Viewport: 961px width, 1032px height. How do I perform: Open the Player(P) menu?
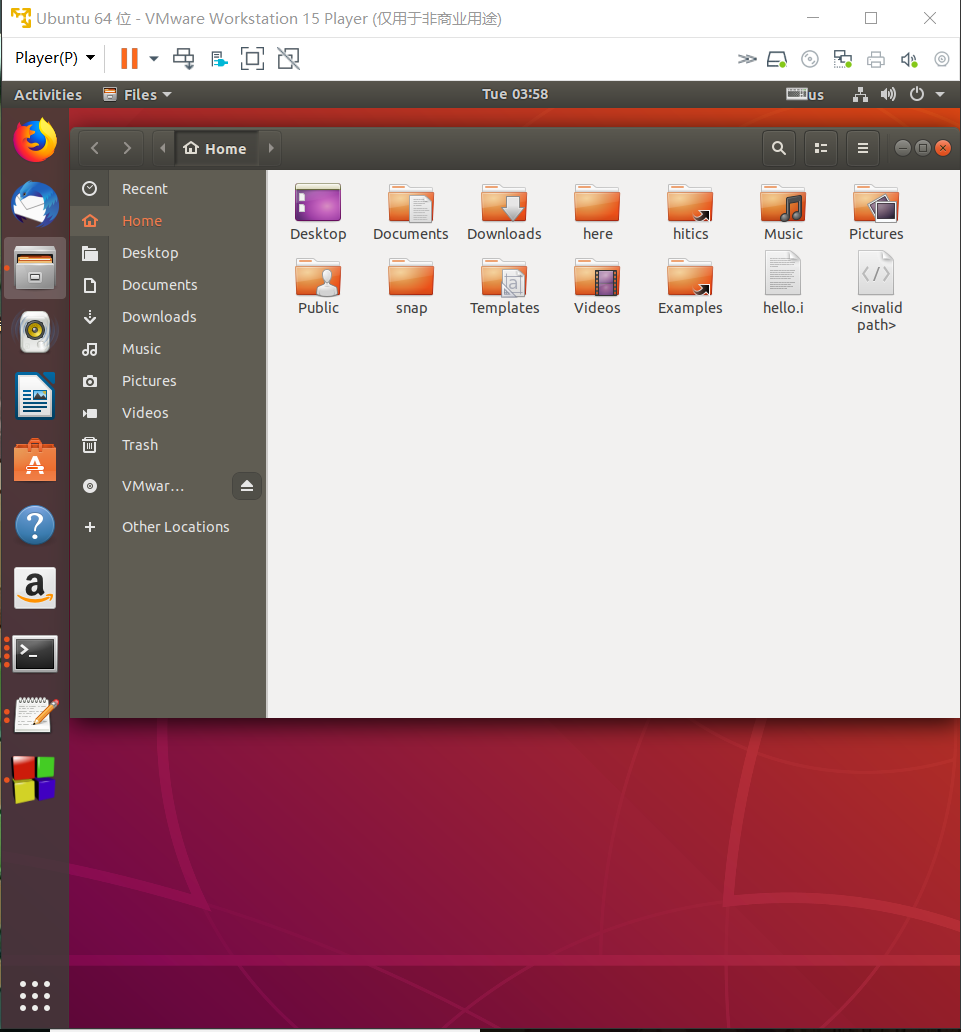[x=55, y=59]
